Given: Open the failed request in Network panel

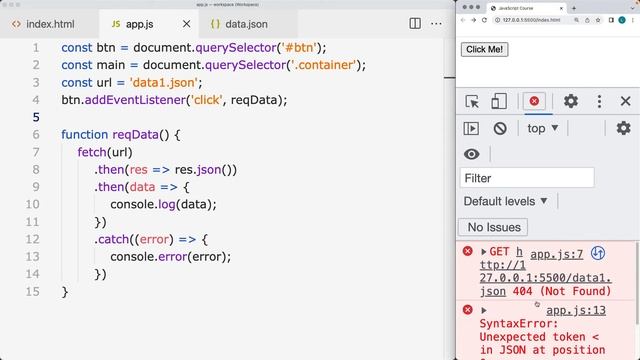Looking at the screenshot, I should click(598, 253).
